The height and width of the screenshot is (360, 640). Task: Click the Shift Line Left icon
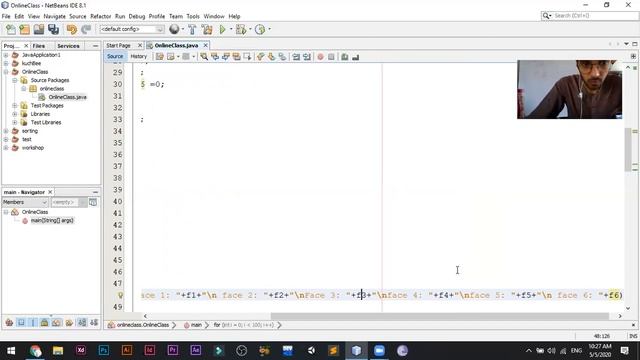[296, 57]
